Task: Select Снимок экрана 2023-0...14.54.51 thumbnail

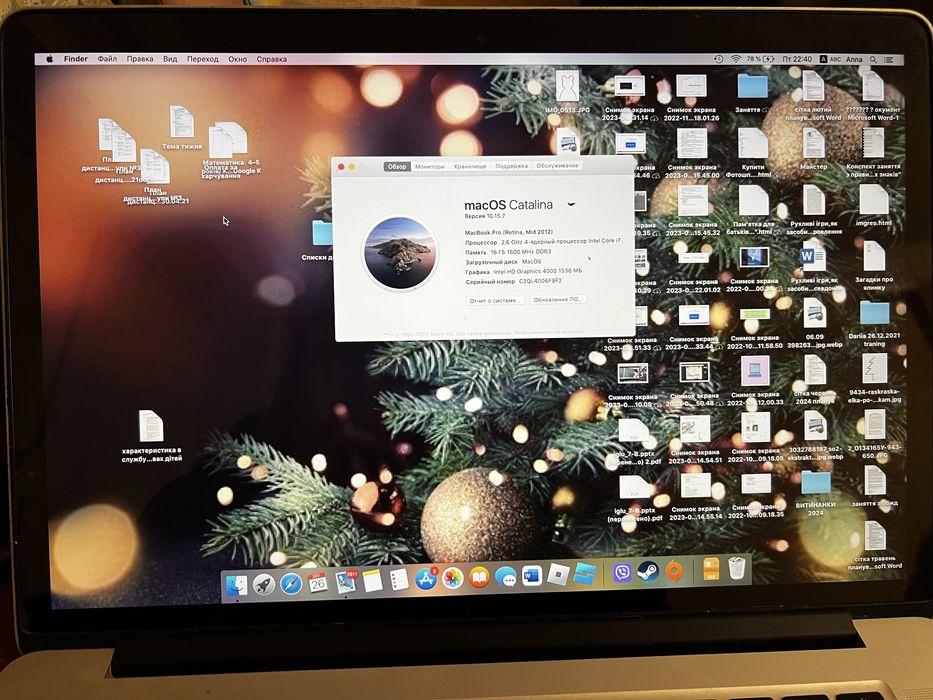Action: [695, 429]
